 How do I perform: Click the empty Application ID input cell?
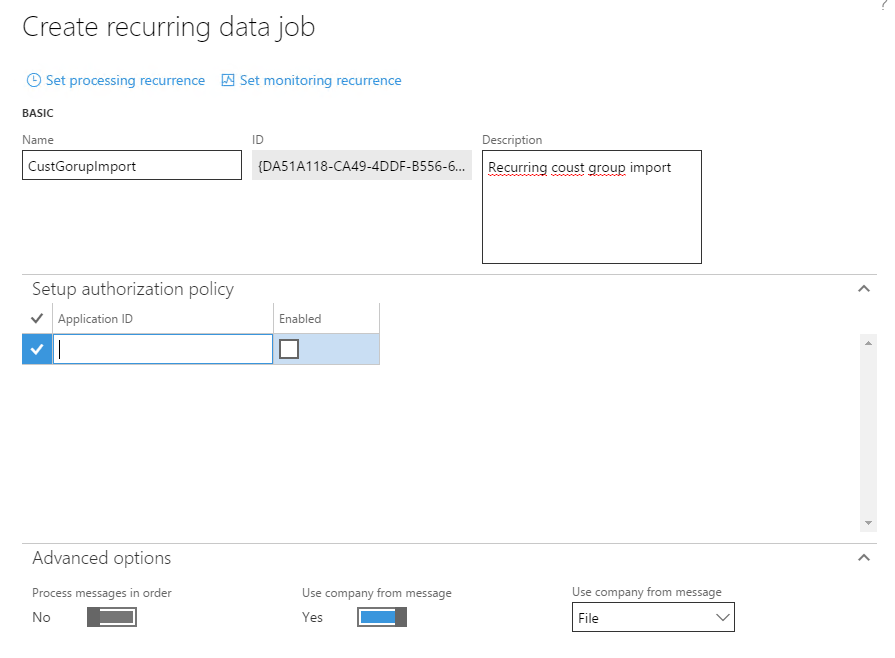[x=160, y=348]
